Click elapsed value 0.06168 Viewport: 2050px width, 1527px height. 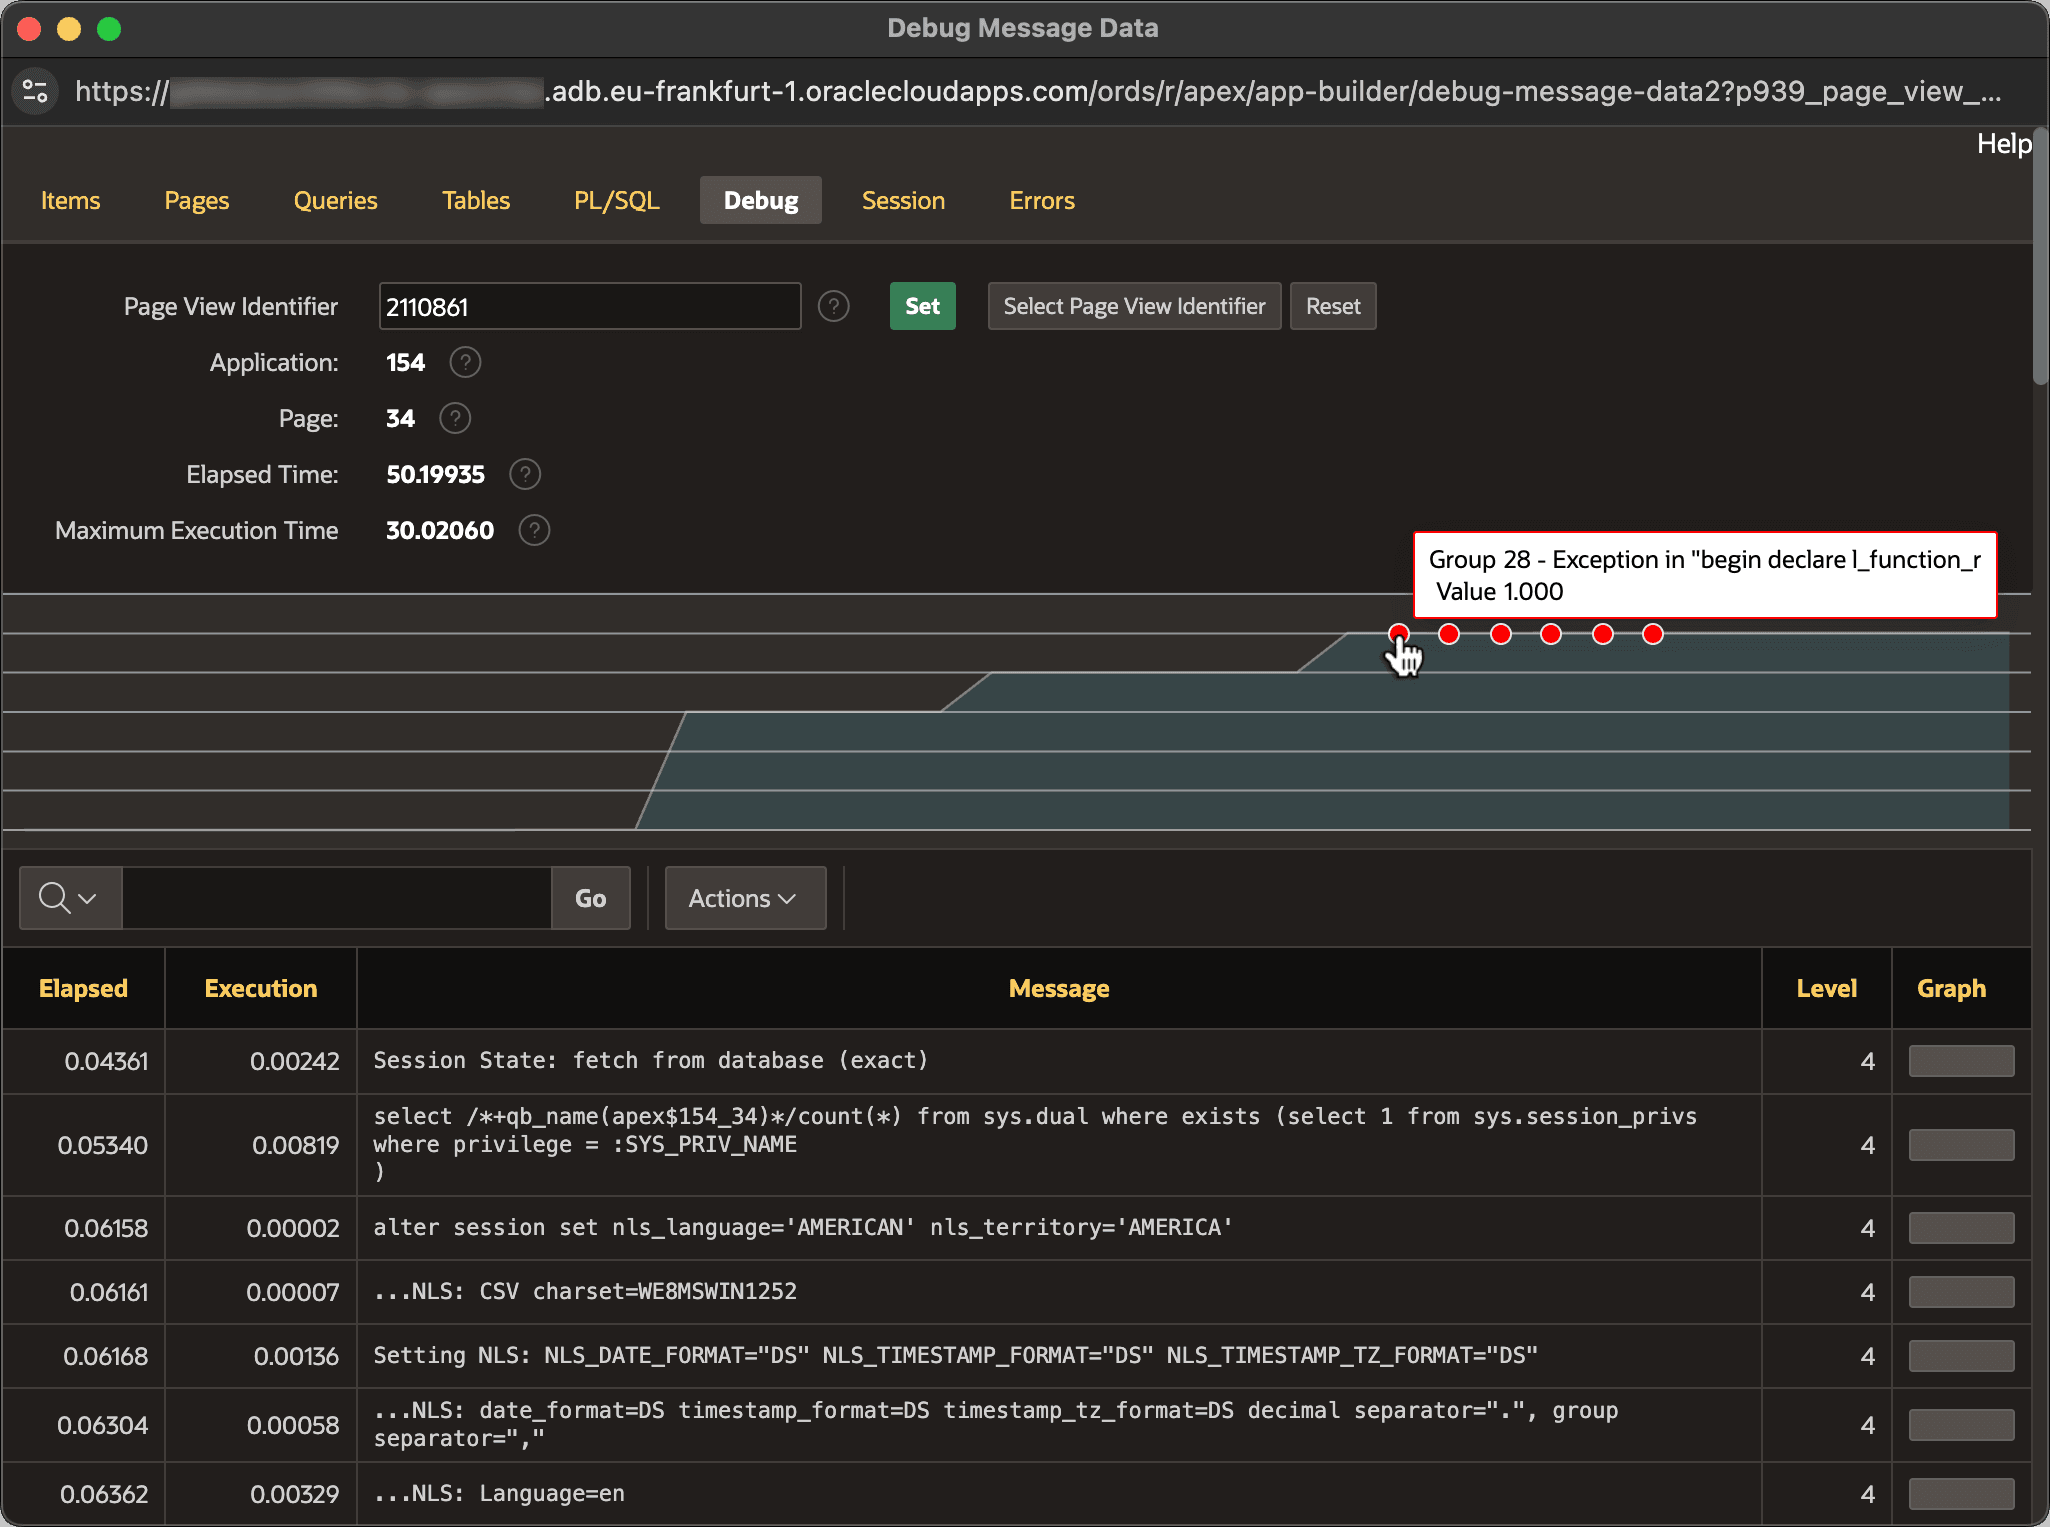(105, 1356)
